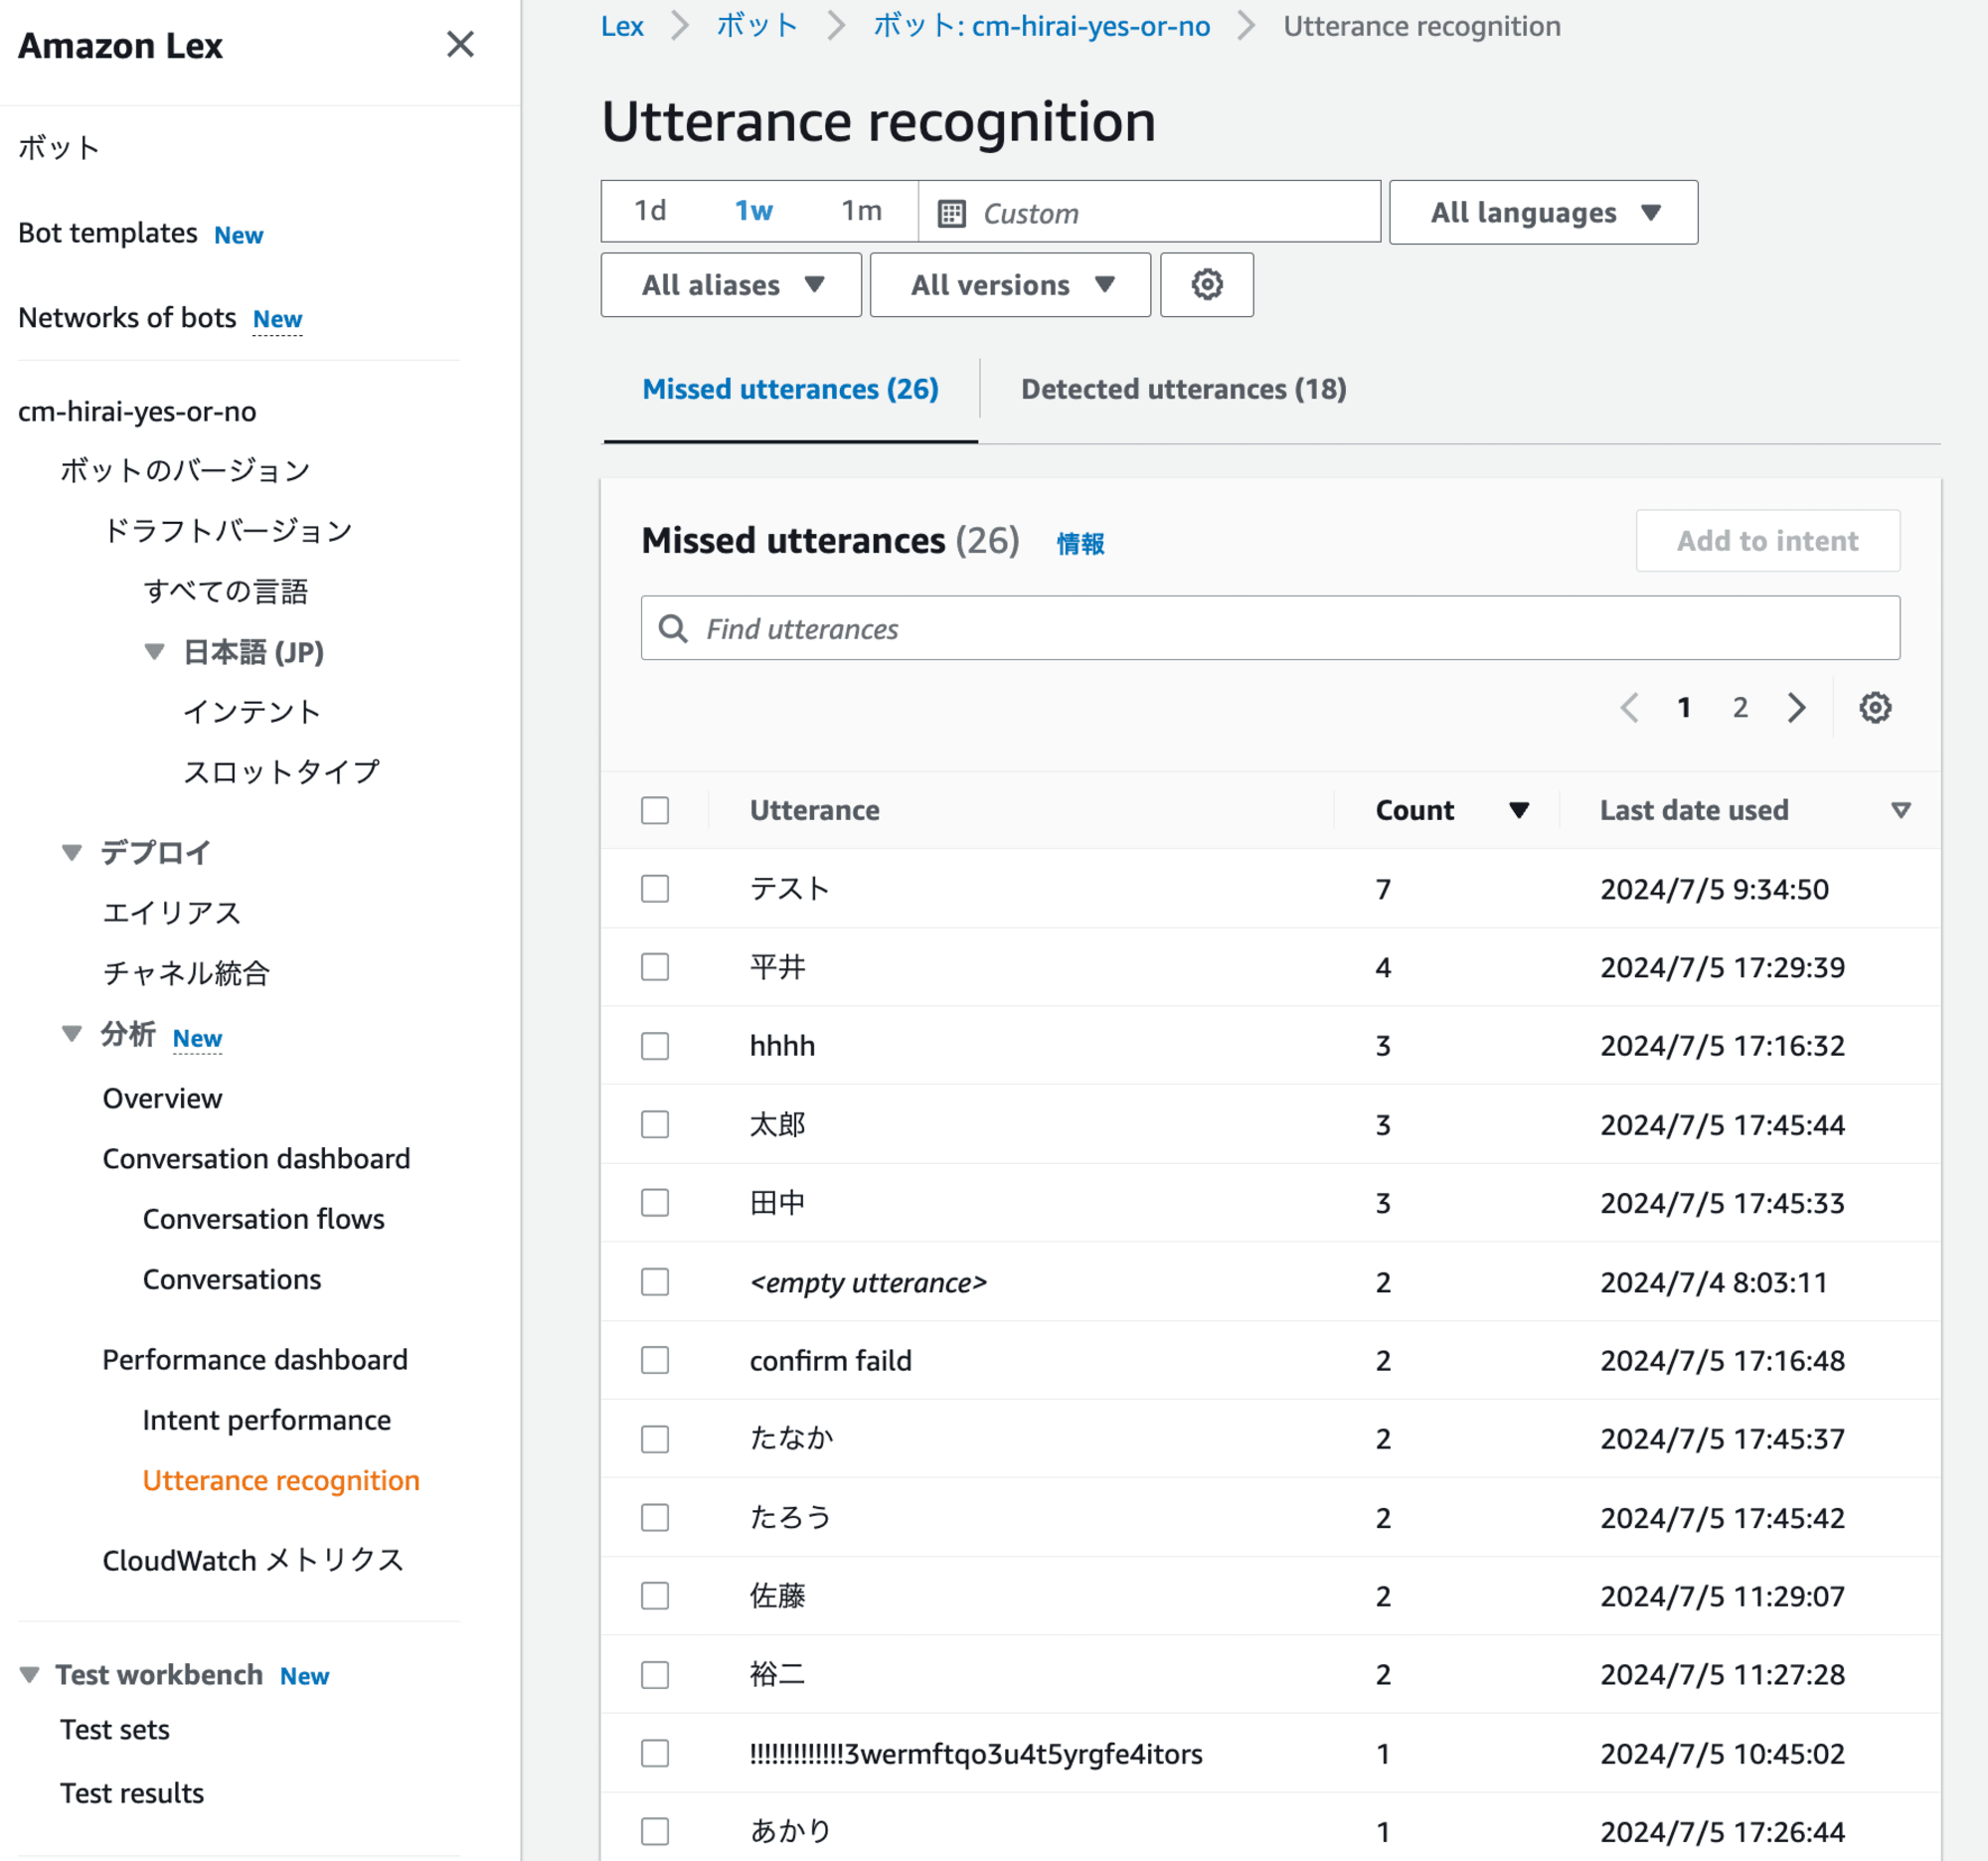
Task: Check the あかり utterance row
Action: [655, 1832]
